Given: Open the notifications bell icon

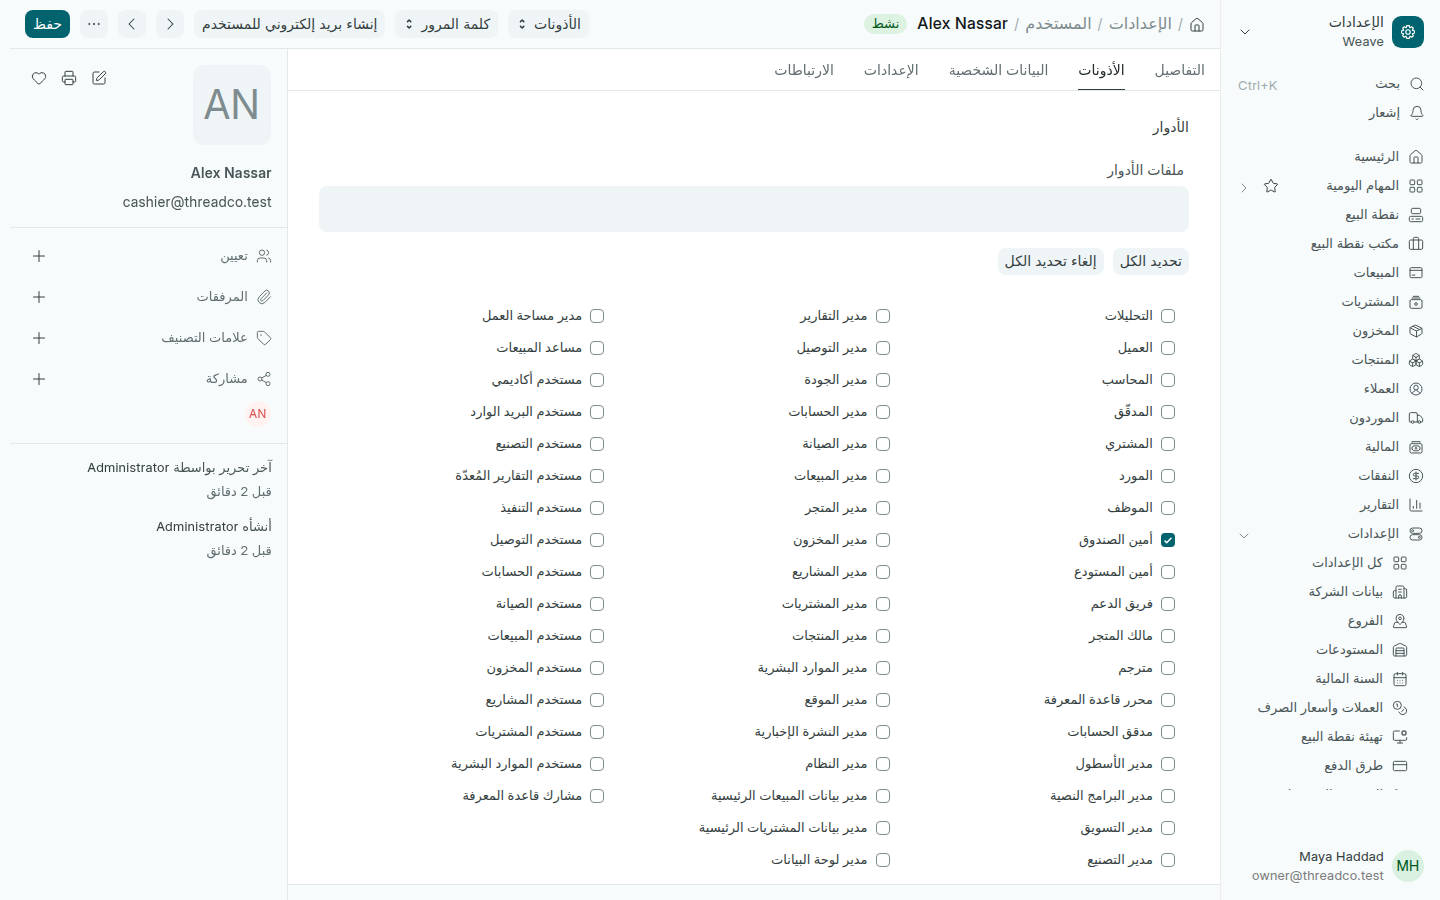Looking at the screenshot, I should [x=1416, y=113].
